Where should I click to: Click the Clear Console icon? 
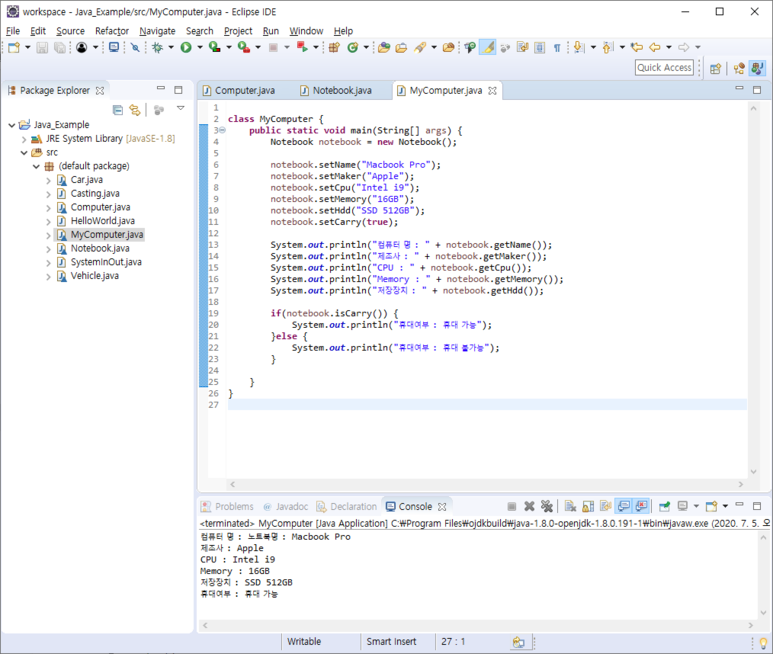pos(570,506)
